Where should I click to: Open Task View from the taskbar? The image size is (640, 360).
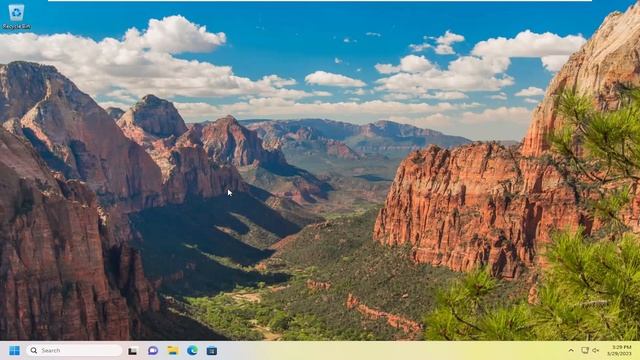pos(132,351)
